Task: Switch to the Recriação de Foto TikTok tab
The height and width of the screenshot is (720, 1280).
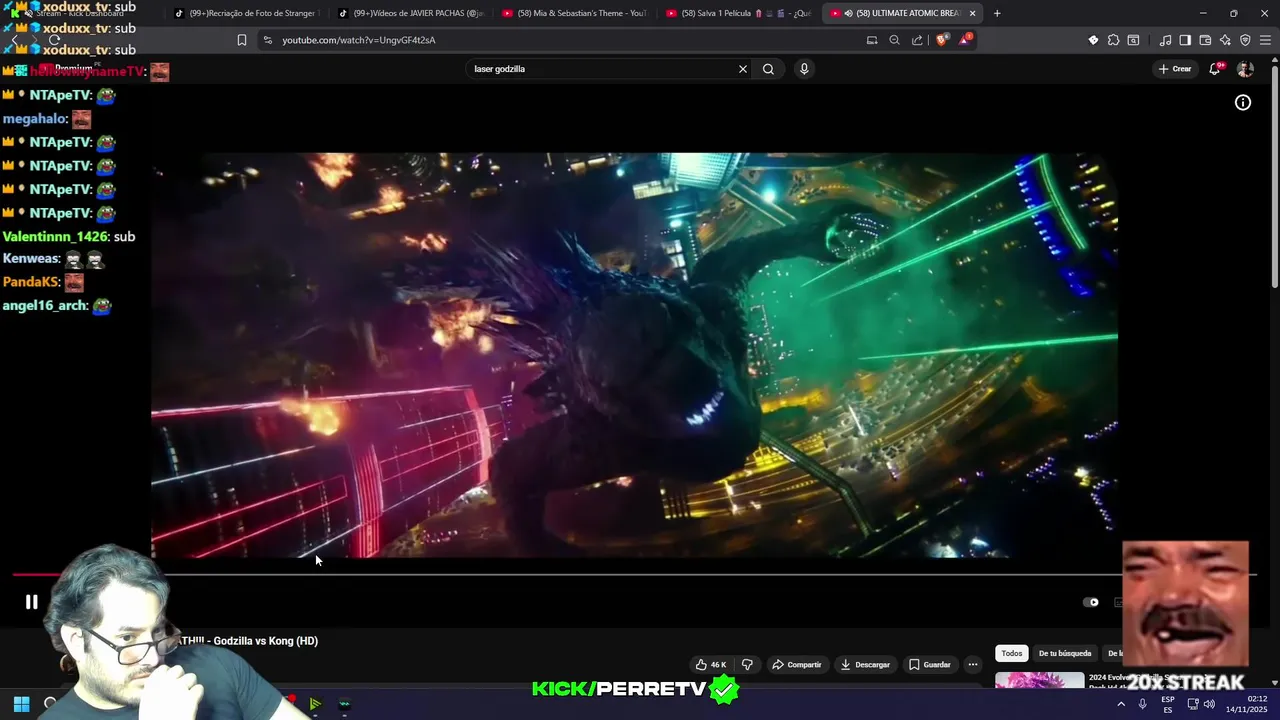Action: pos(244,13)
